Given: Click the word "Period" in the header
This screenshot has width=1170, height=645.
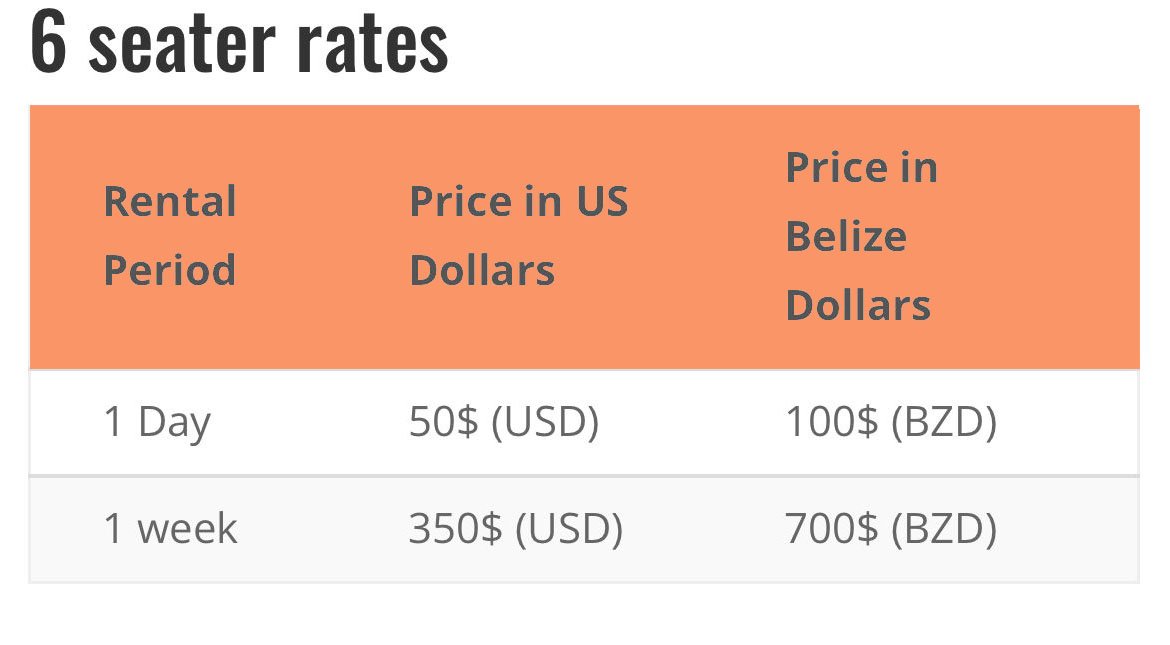Looking at the screenshot, I should click(170, 271).
